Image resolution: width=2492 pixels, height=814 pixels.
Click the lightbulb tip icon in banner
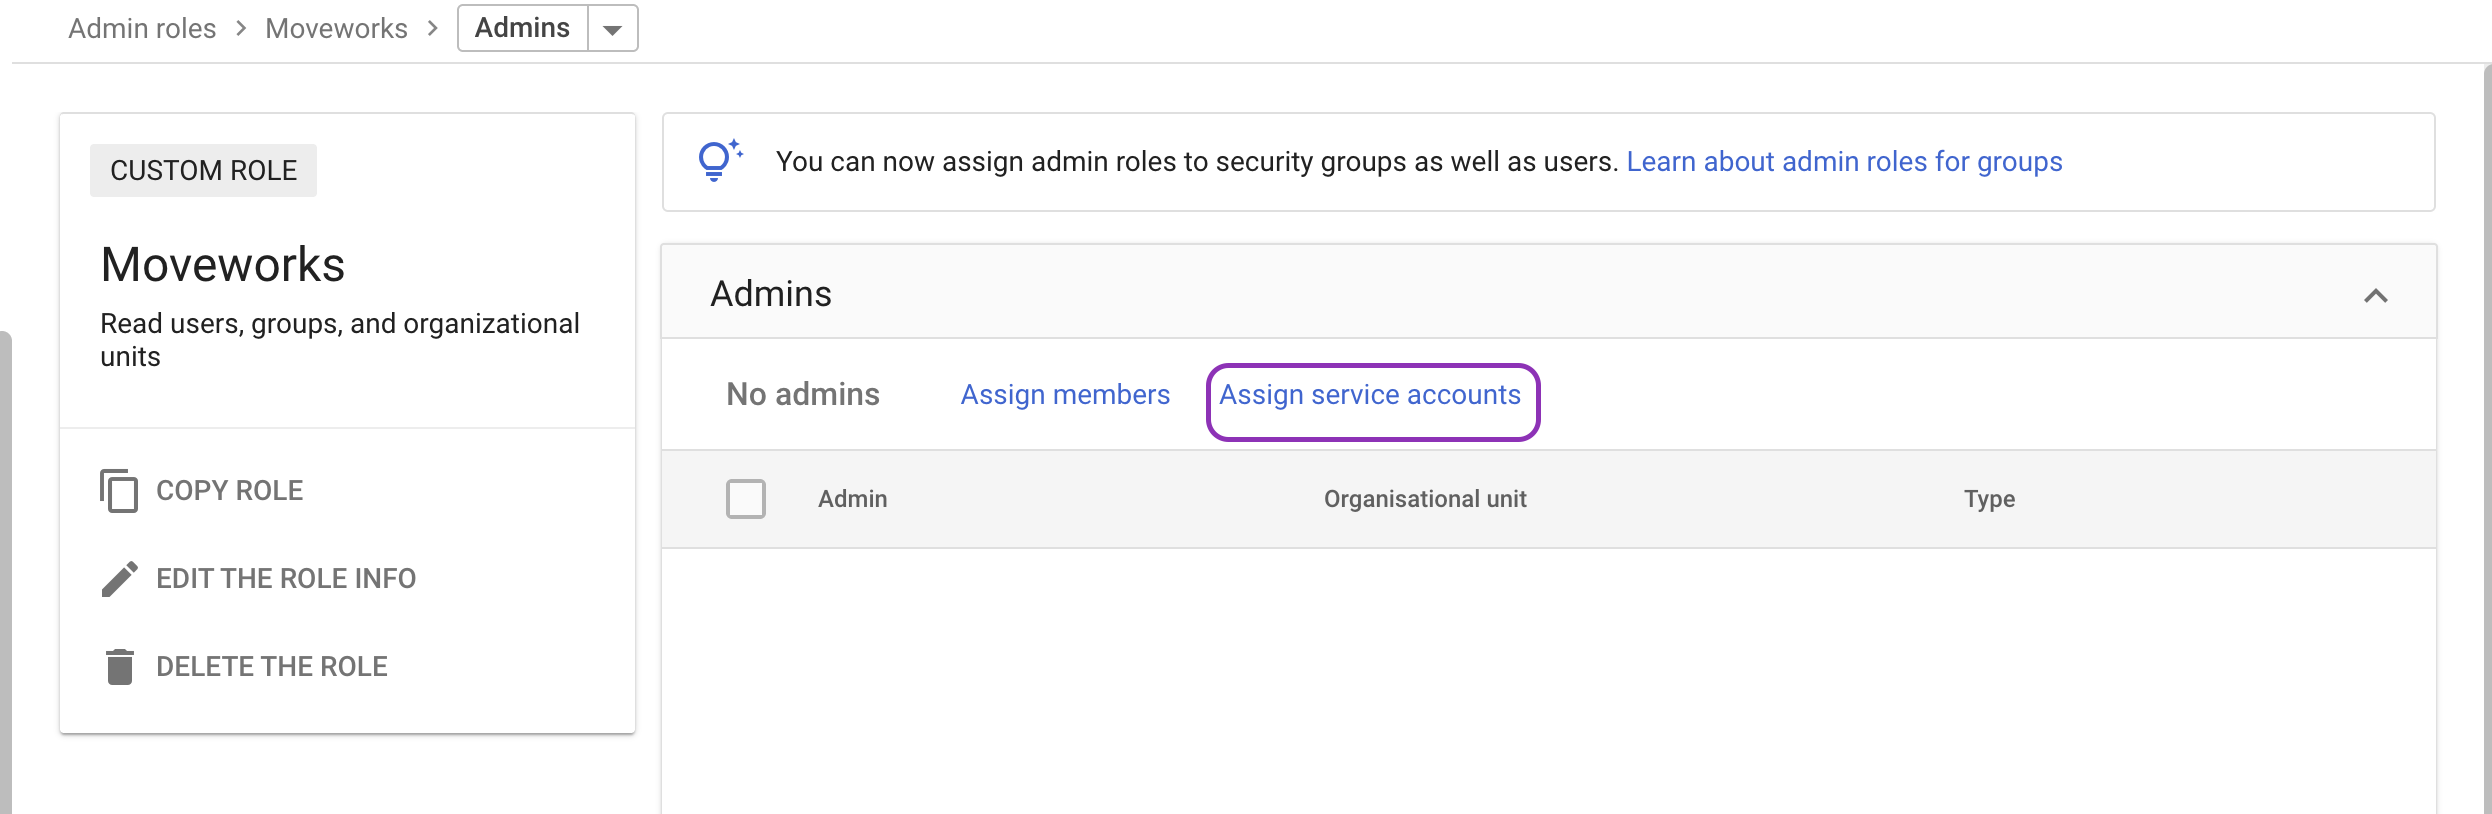click(x=717, y=160)
